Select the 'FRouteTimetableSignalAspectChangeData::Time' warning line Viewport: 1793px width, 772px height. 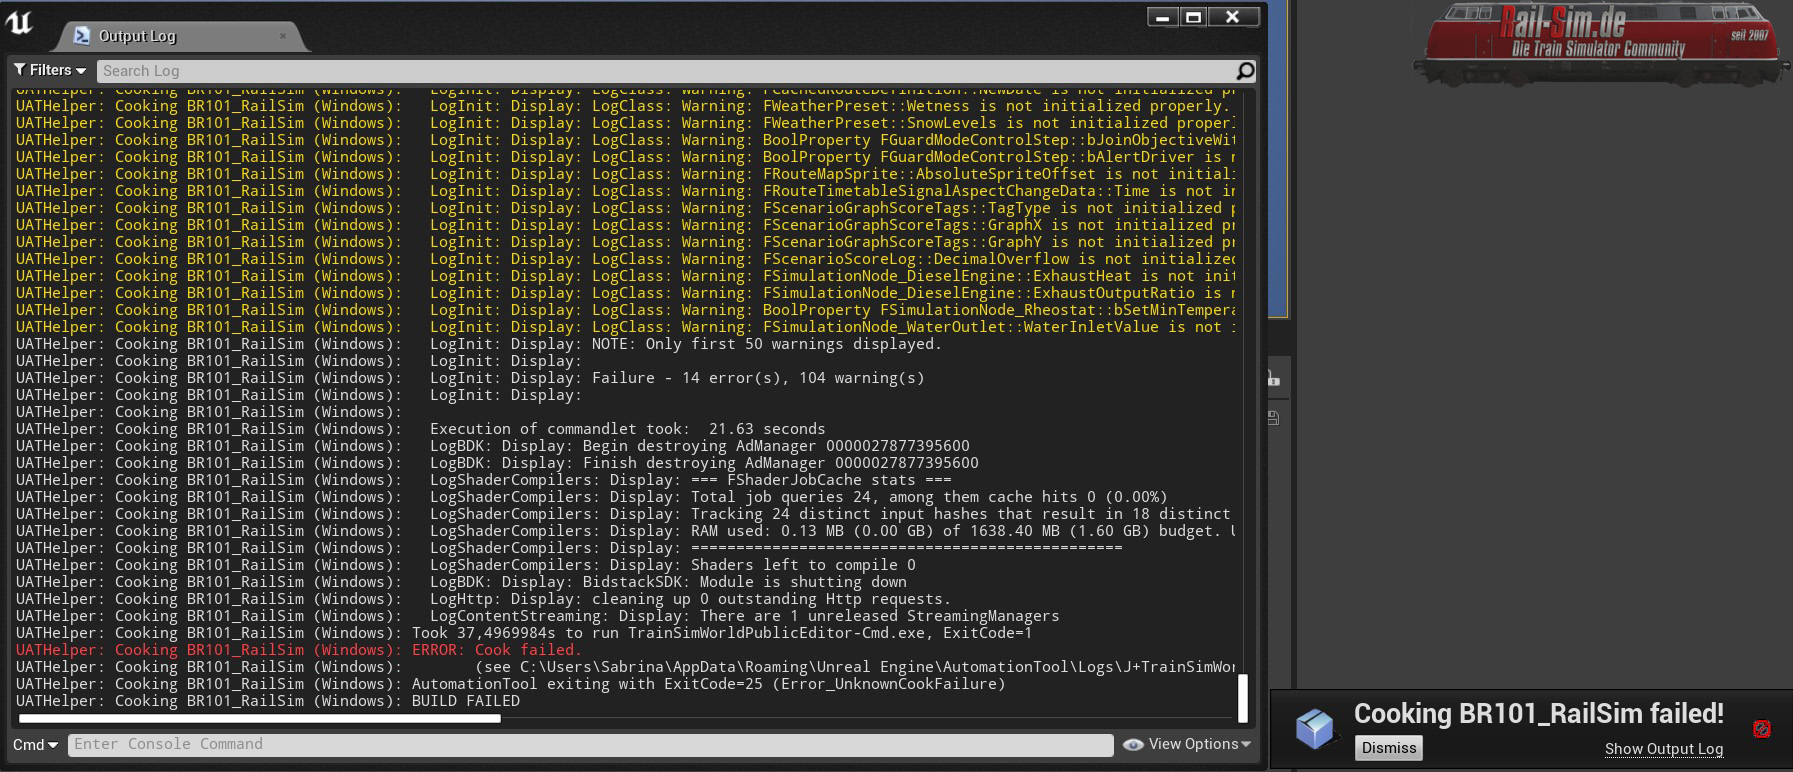[626, 191]
